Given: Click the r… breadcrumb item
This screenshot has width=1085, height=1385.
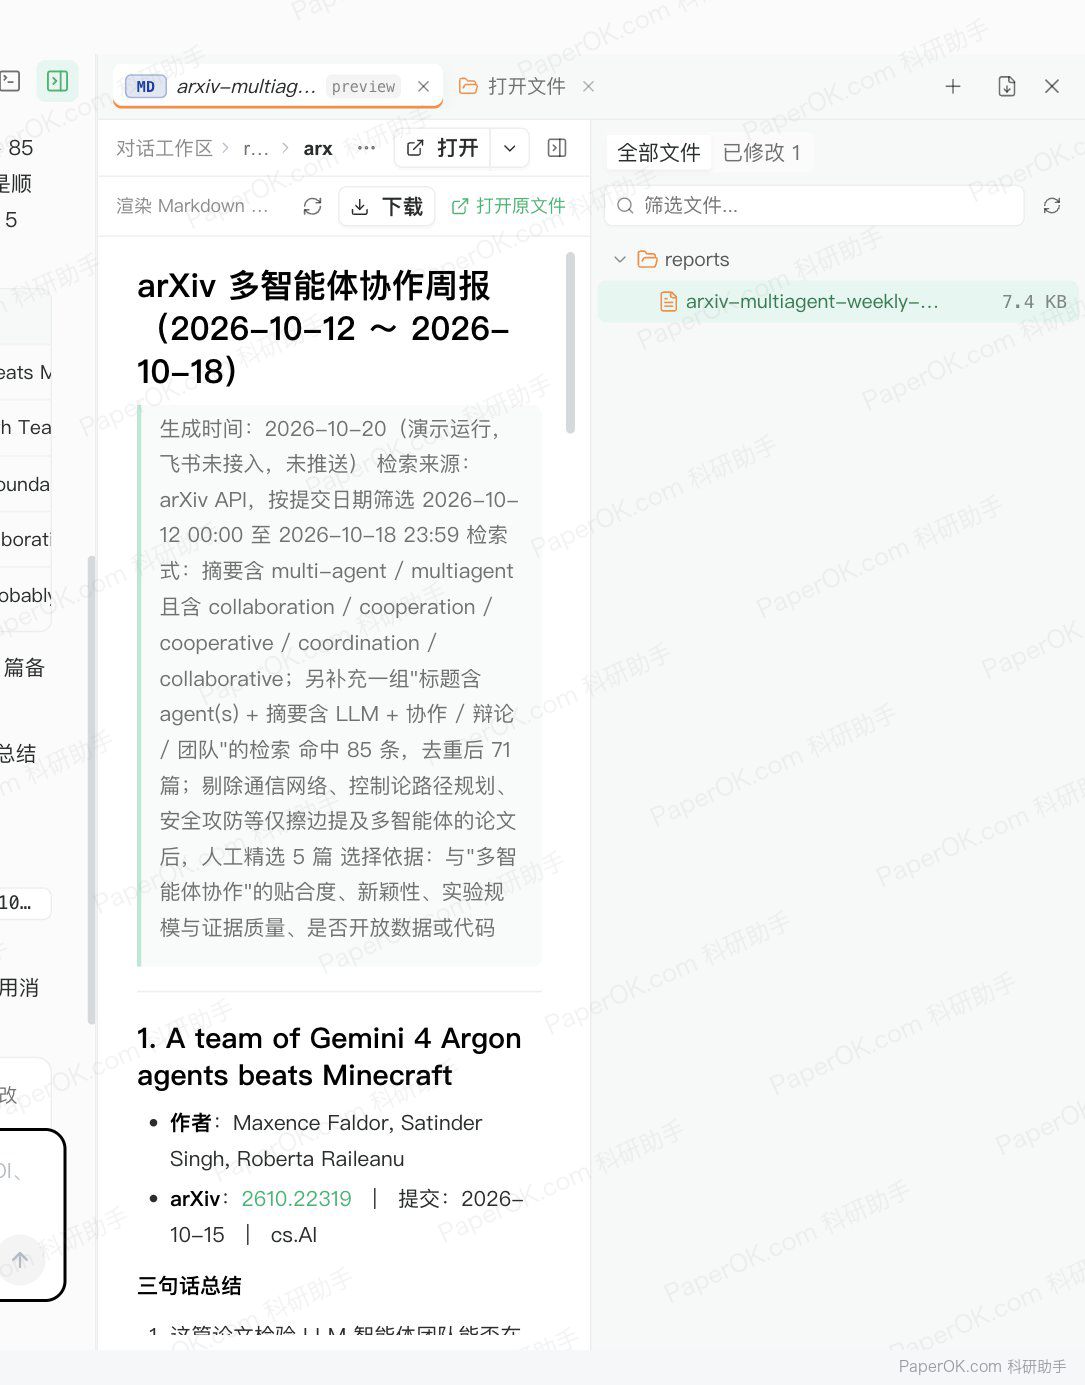Looking at the screenshot, I should click(x=256, y=149).
